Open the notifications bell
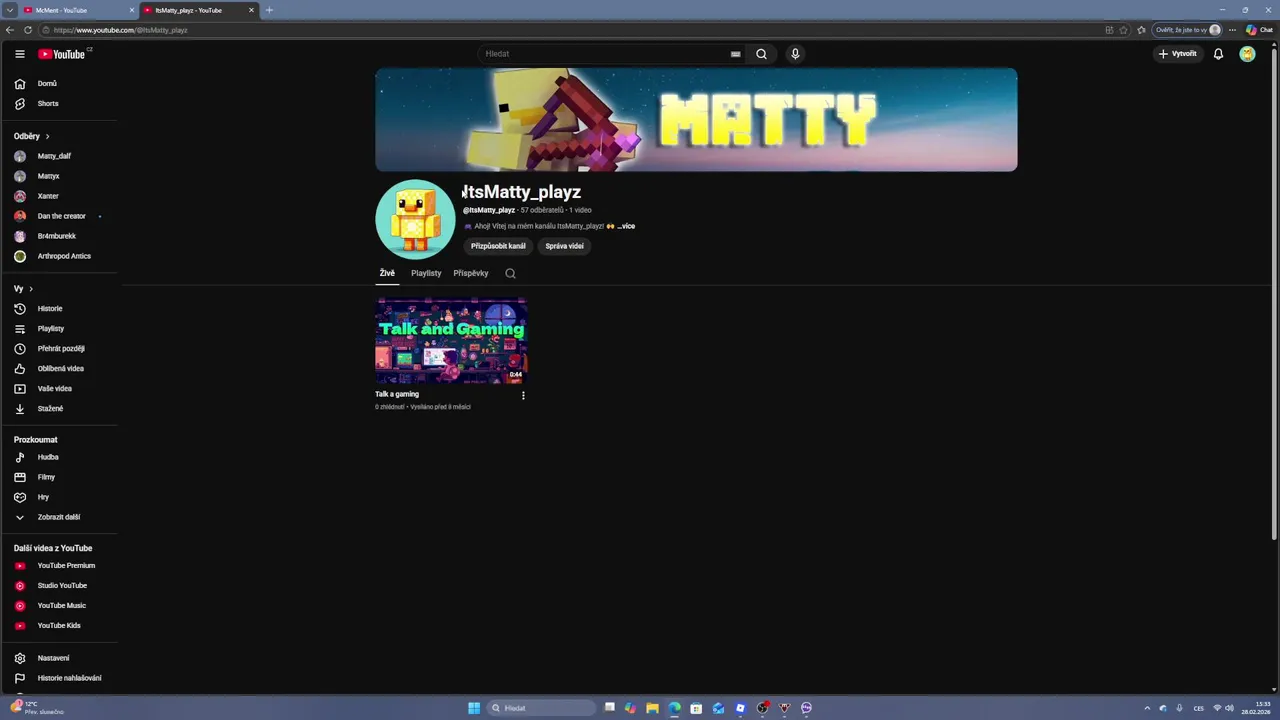The height and width of the screenshot is (720, 1280). click(x=1218, y=54)
